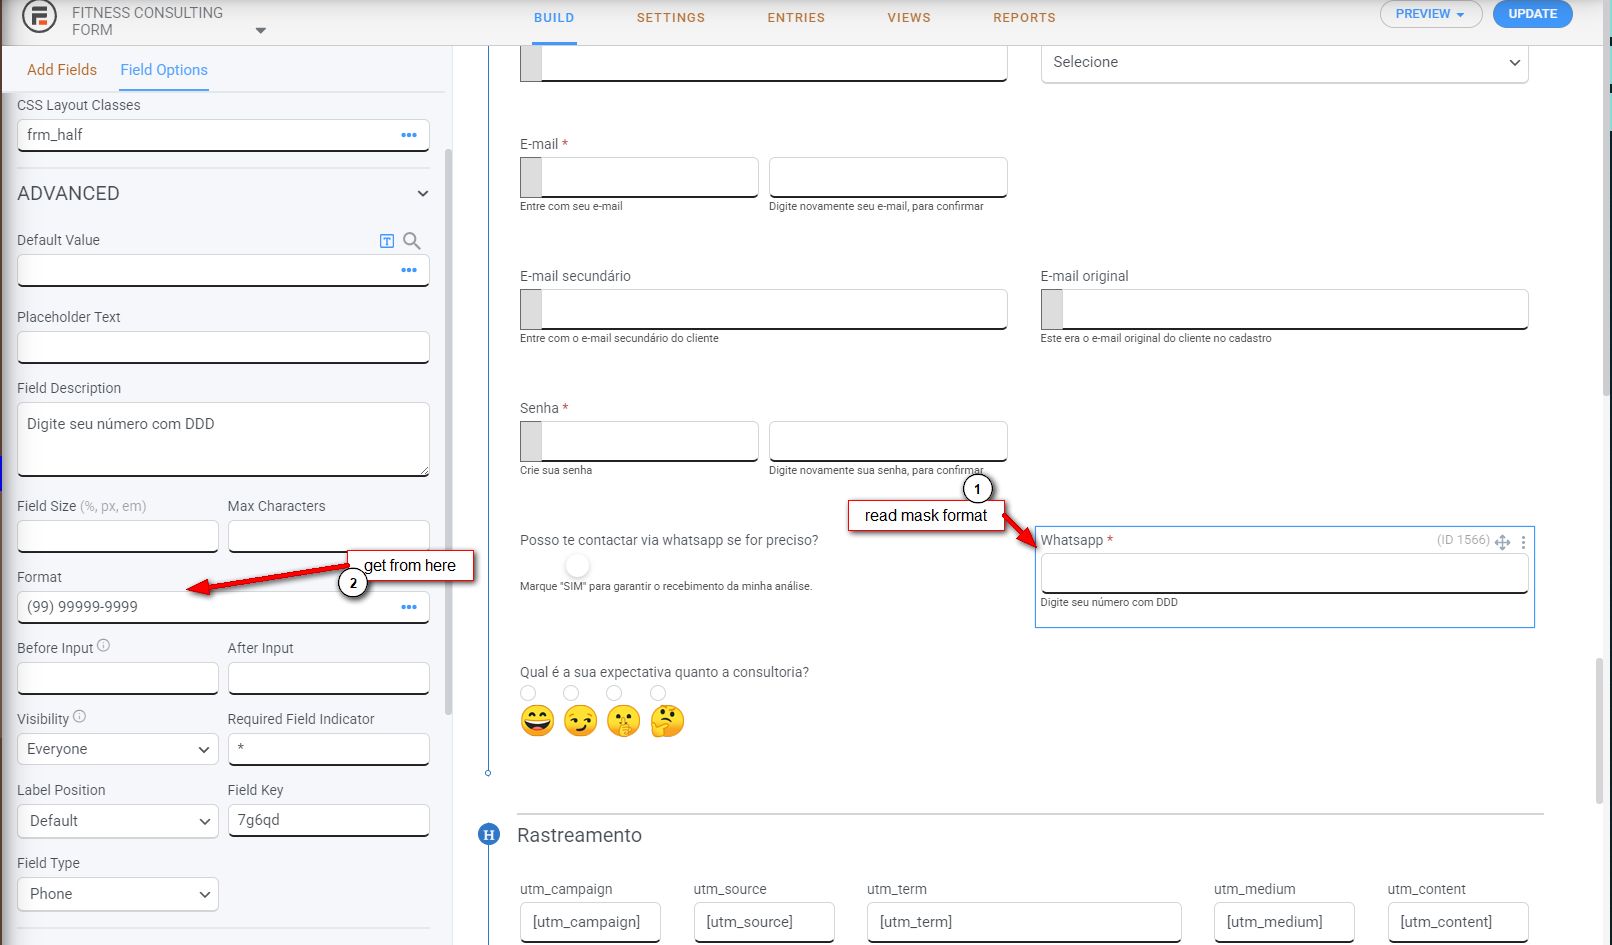This screenshot has width=1612, height=945.
Task: Click the utm_source input
Action: coord(764,922)
